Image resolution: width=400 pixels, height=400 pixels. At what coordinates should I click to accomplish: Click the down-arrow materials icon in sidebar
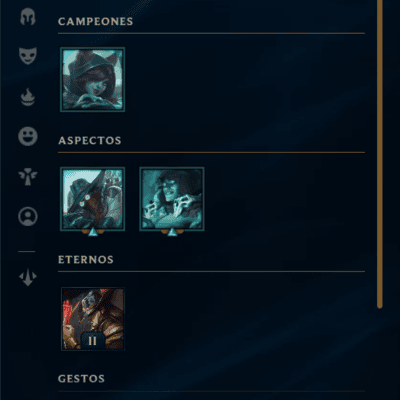tap(28, 277)
